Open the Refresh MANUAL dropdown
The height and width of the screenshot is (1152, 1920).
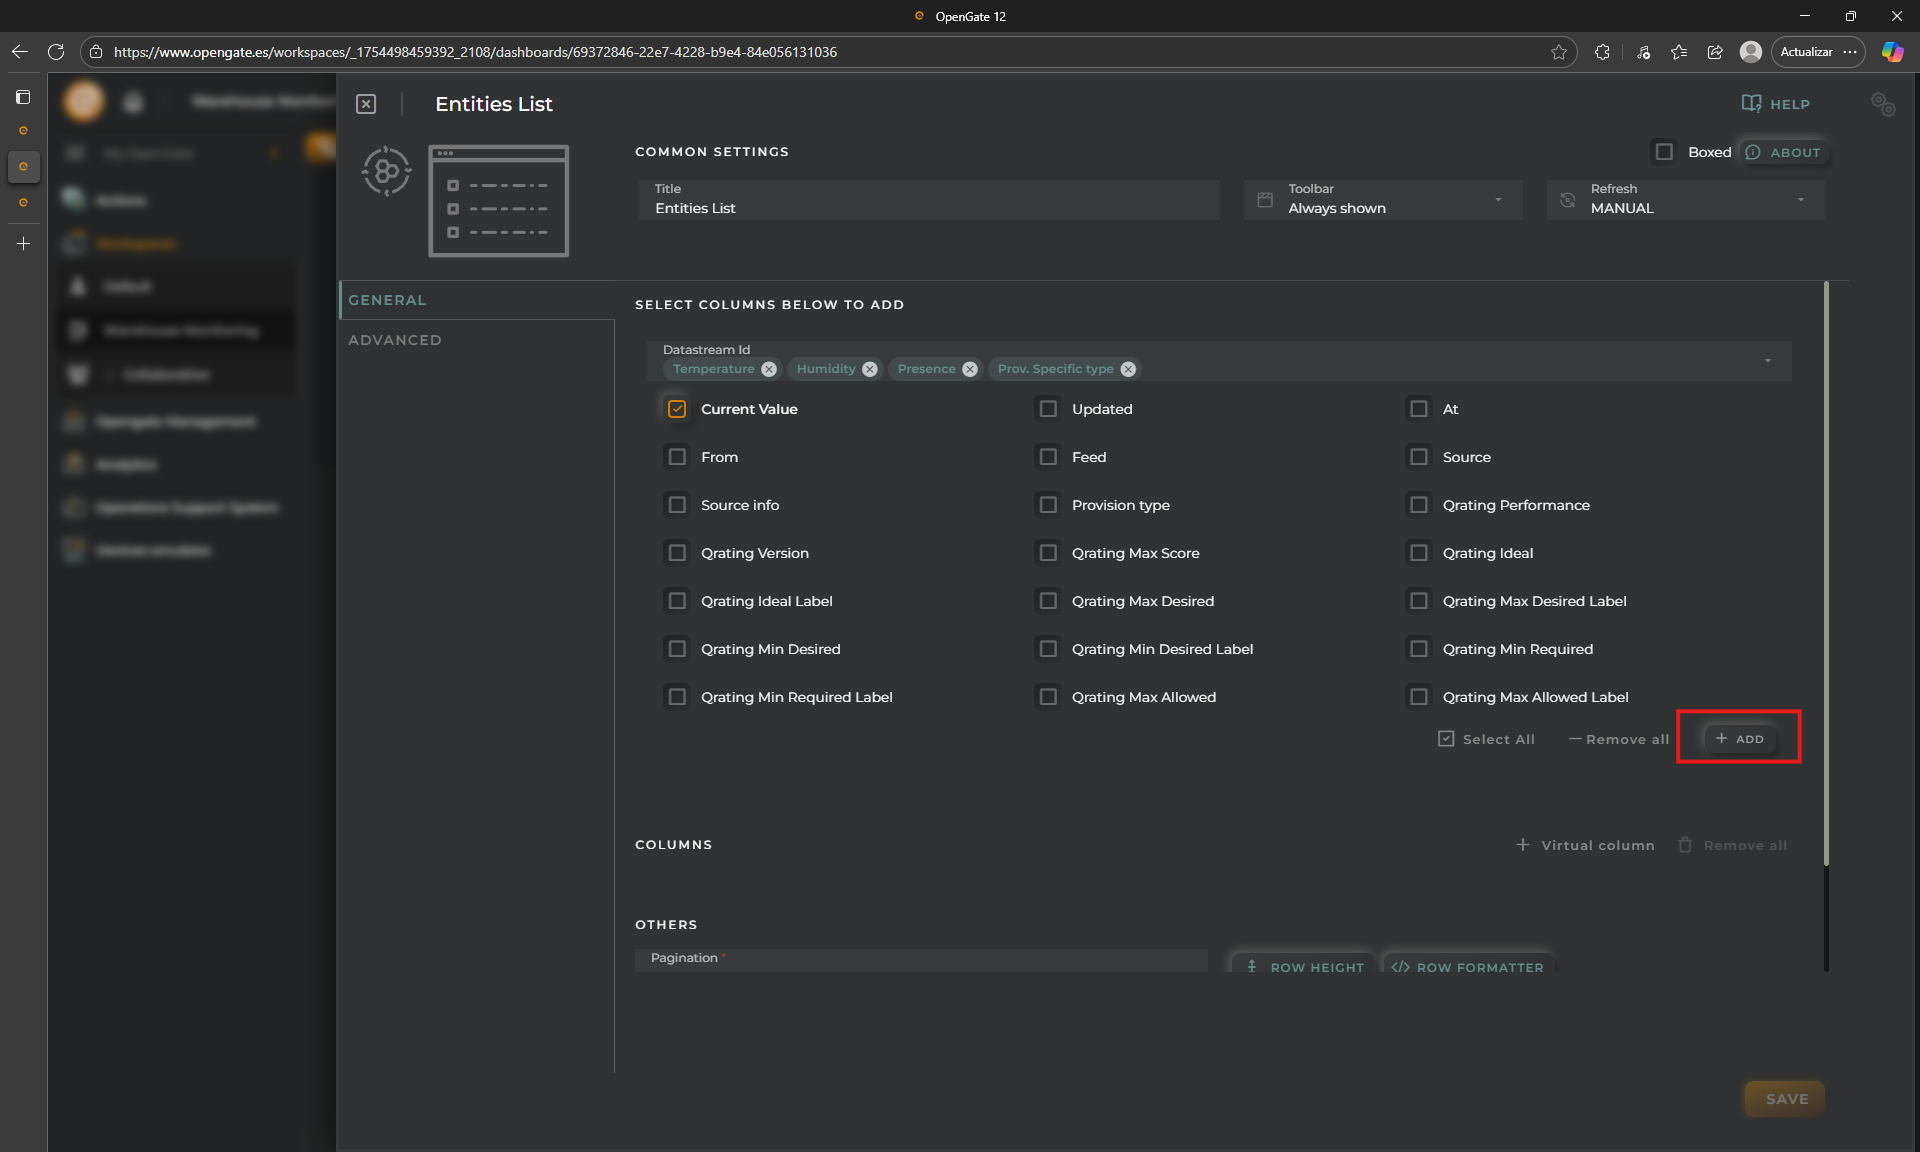point(1686,200)
